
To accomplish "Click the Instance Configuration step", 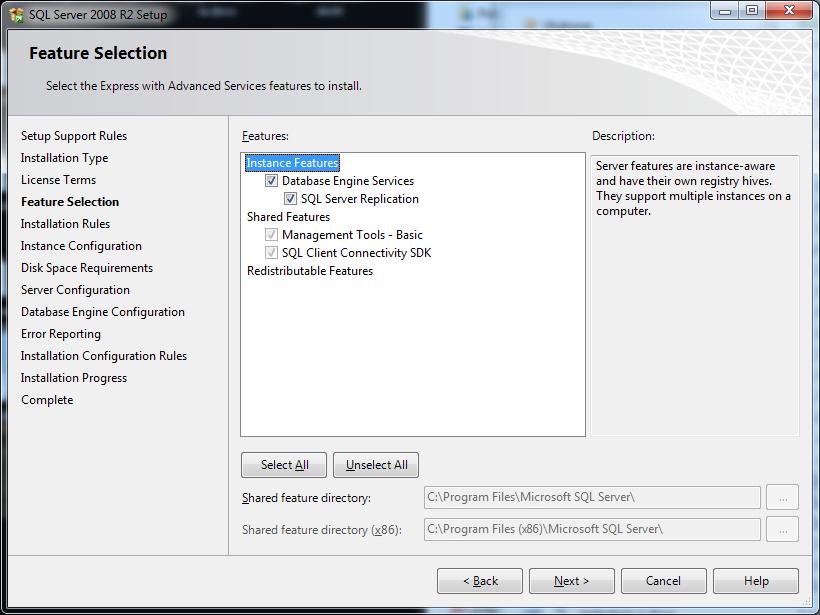I will pyautogui.click(x=81, y=246).
